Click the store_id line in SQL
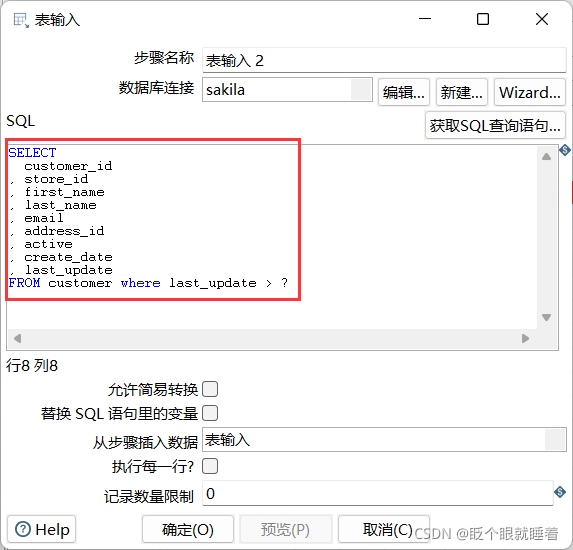Screen dimensions: 573x550 56,179
